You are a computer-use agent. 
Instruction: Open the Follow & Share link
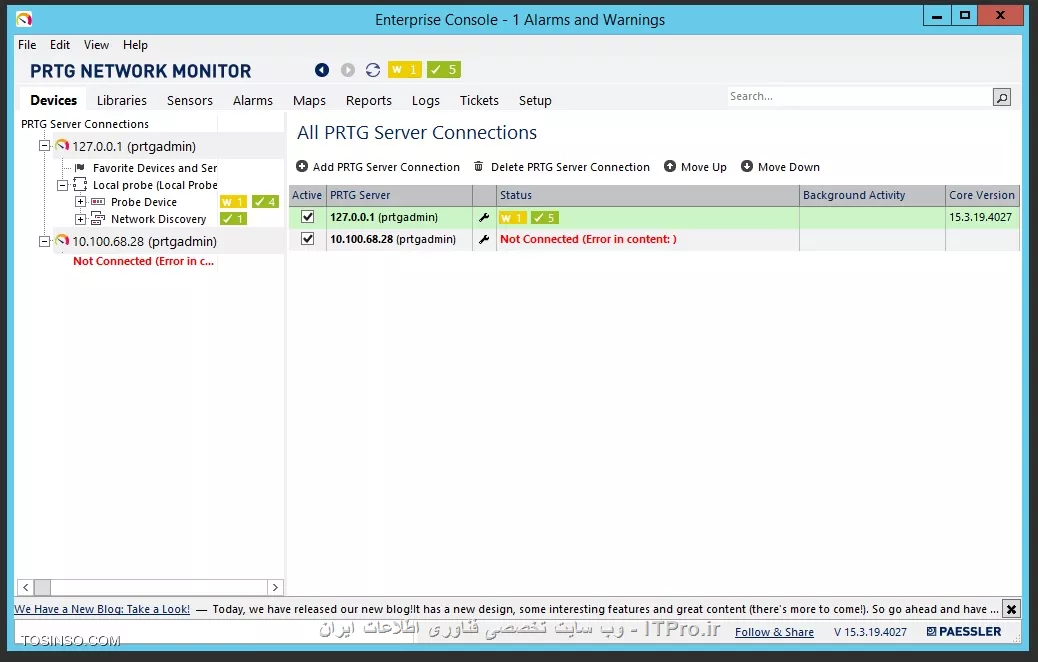coord(775,632)
